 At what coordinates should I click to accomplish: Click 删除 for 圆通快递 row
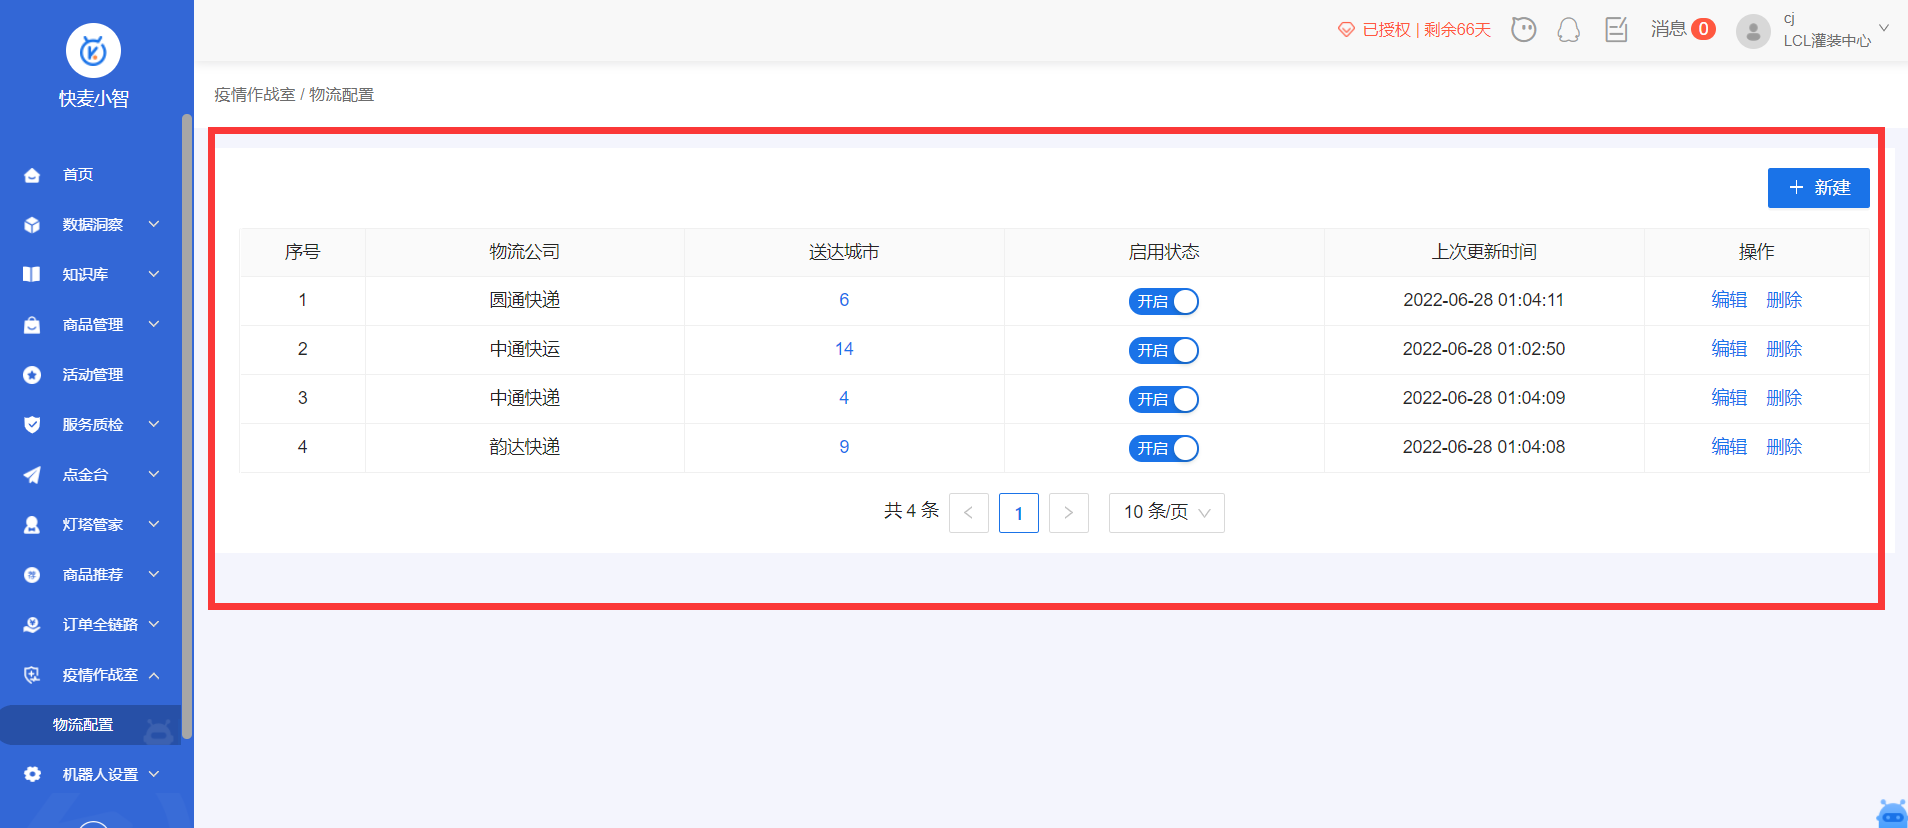1784,300
